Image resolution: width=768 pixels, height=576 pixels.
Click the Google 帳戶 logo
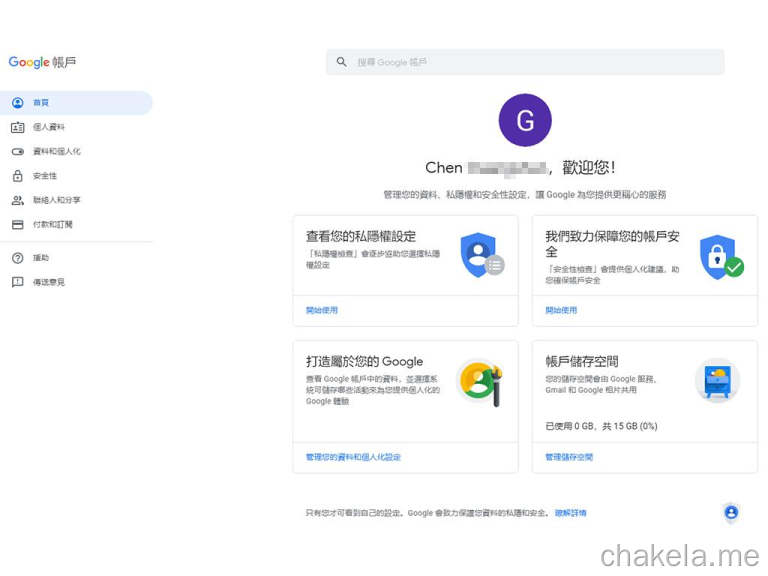coord(43,62)
